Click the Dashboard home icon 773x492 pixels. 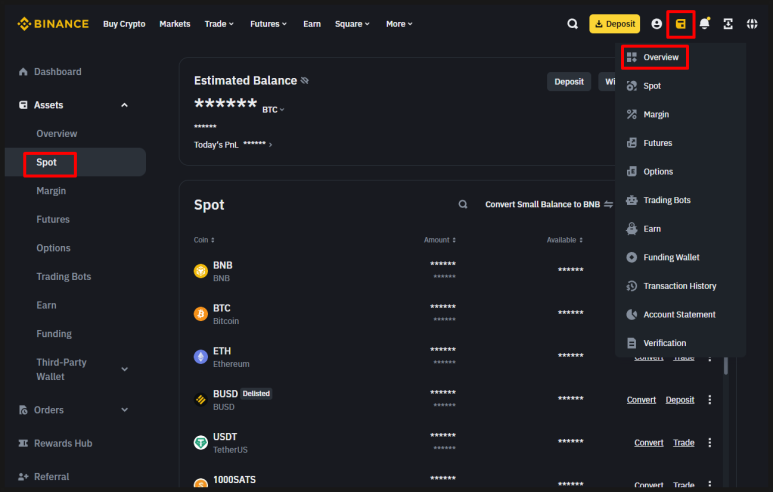(x=23, y=71)
